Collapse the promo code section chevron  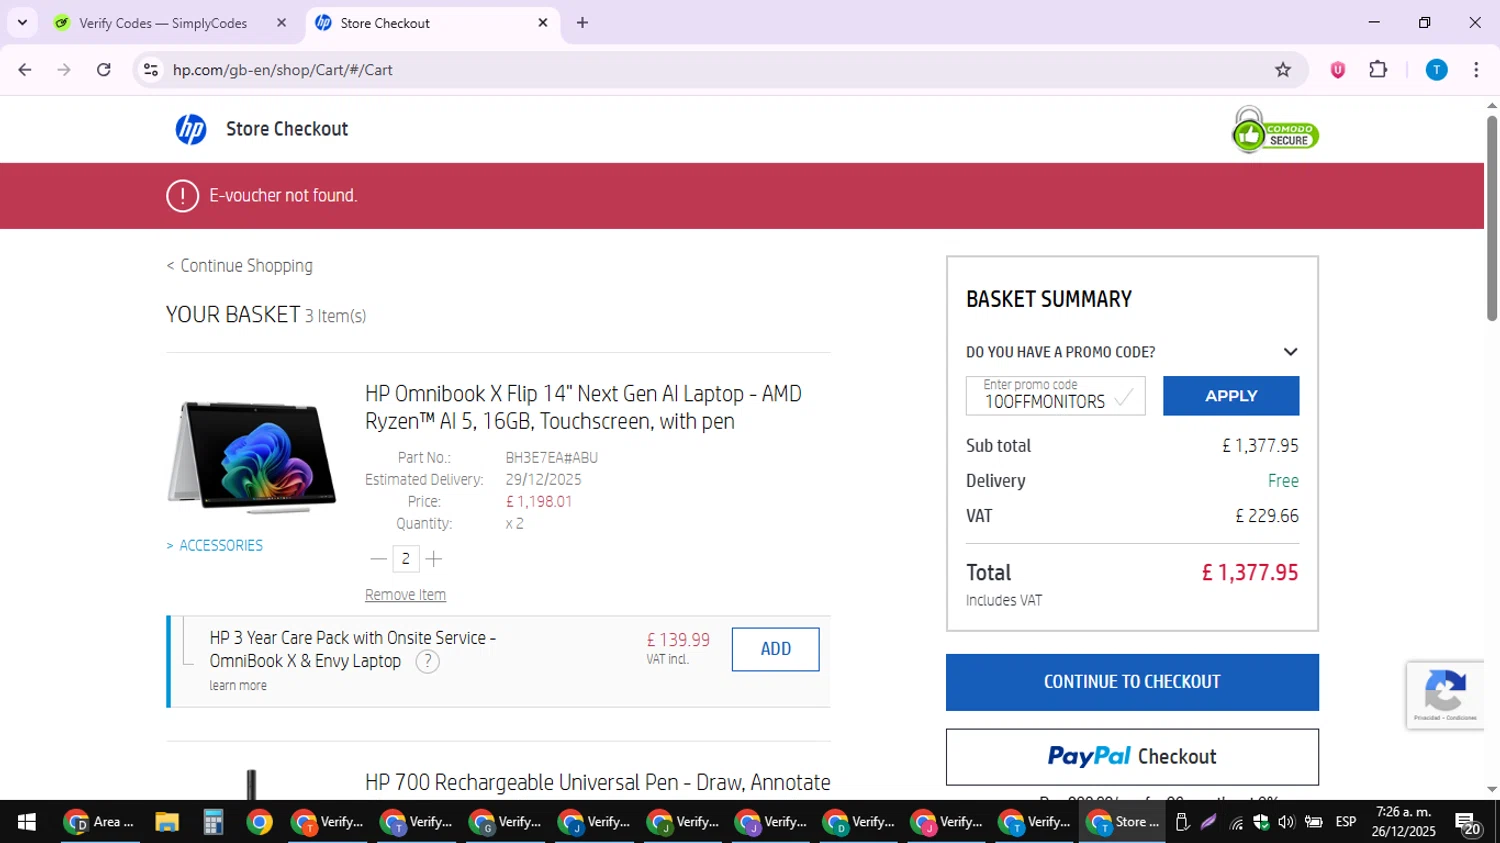click(x=1290, y=352)
